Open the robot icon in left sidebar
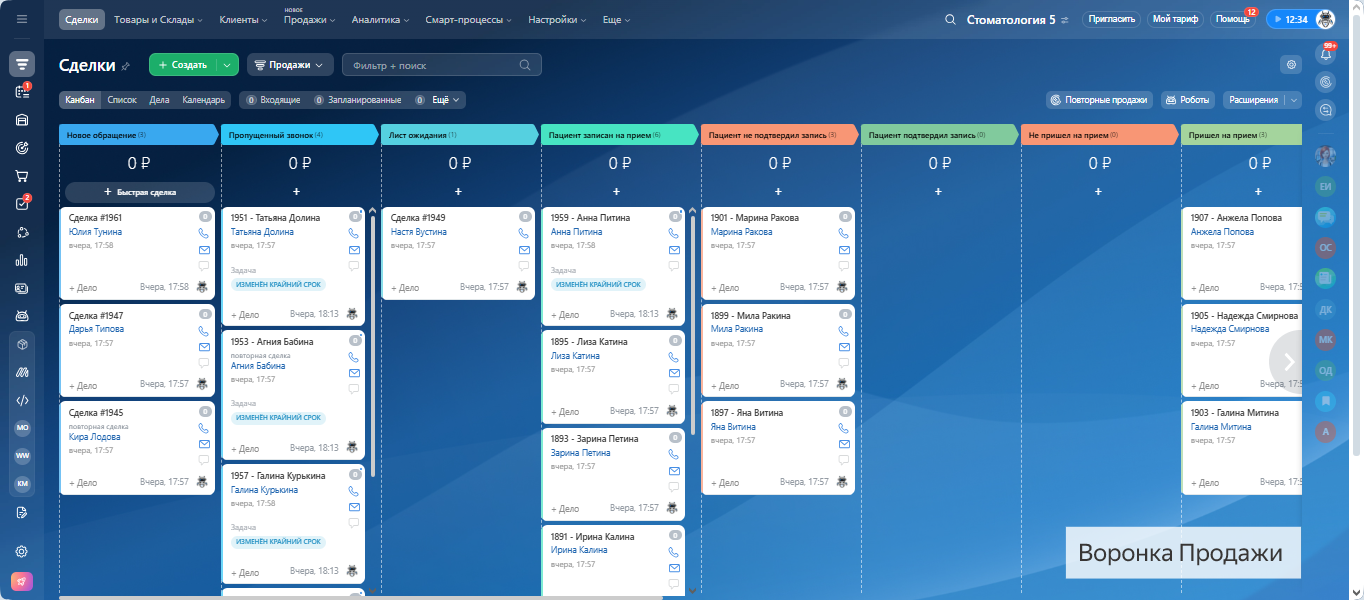 tap(22, 316)
